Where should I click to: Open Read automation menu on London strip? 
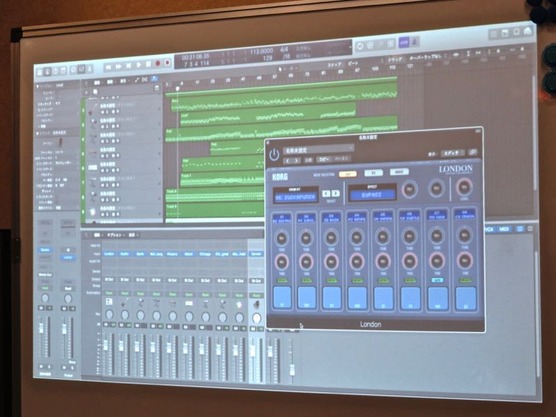(x=109, y=293)
